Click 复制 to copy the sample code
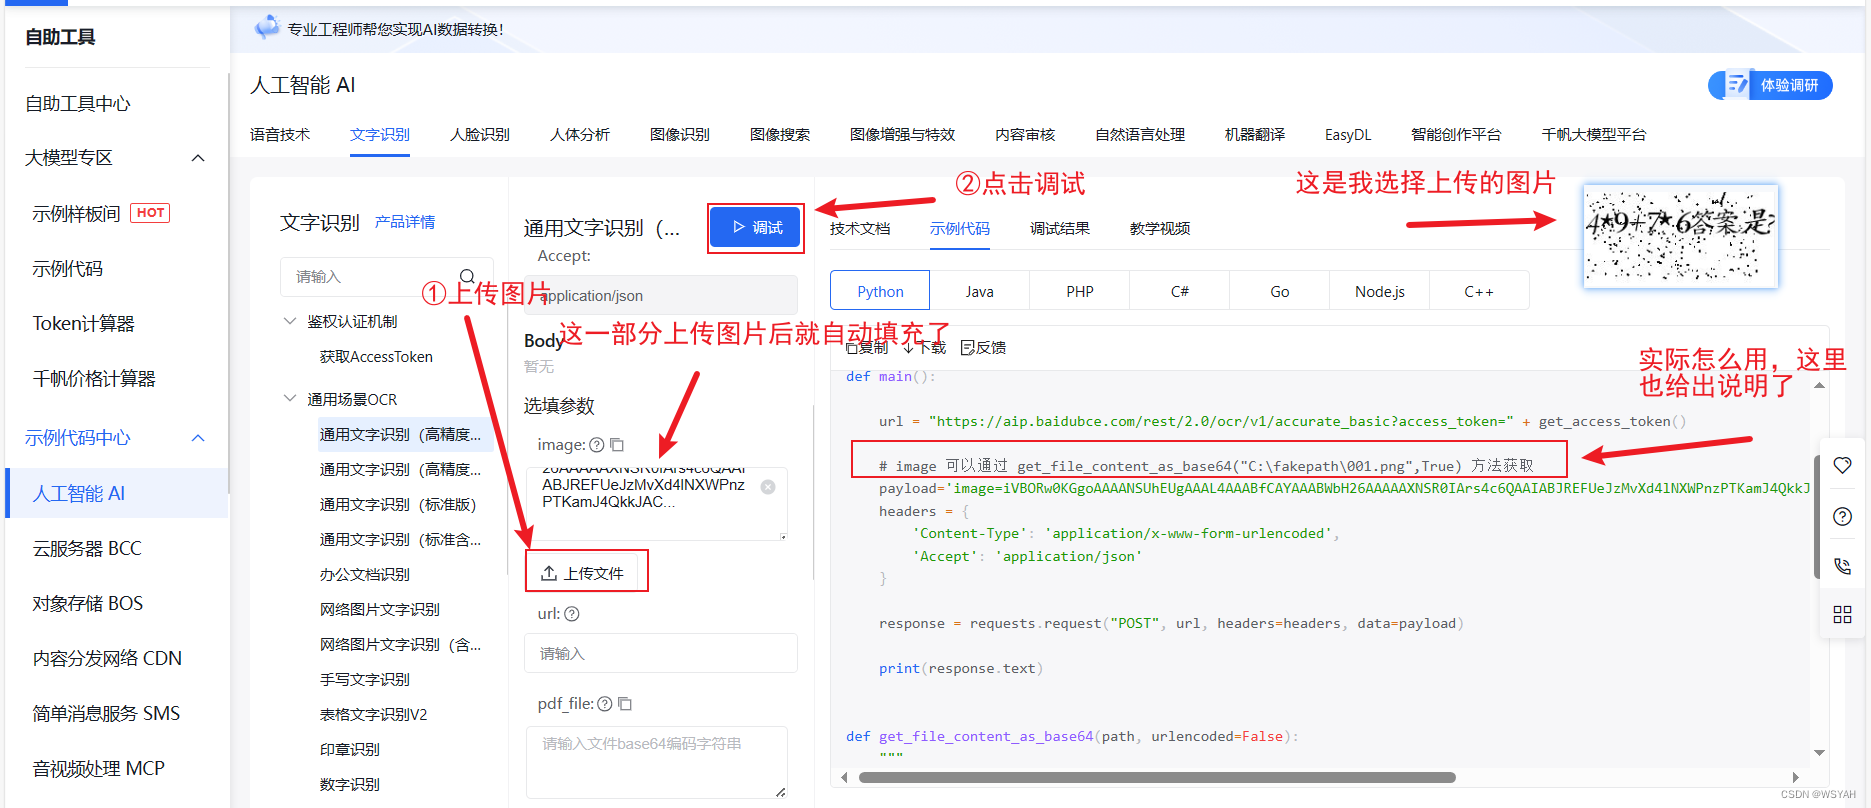1871x808 pixels. pos(867,347)
